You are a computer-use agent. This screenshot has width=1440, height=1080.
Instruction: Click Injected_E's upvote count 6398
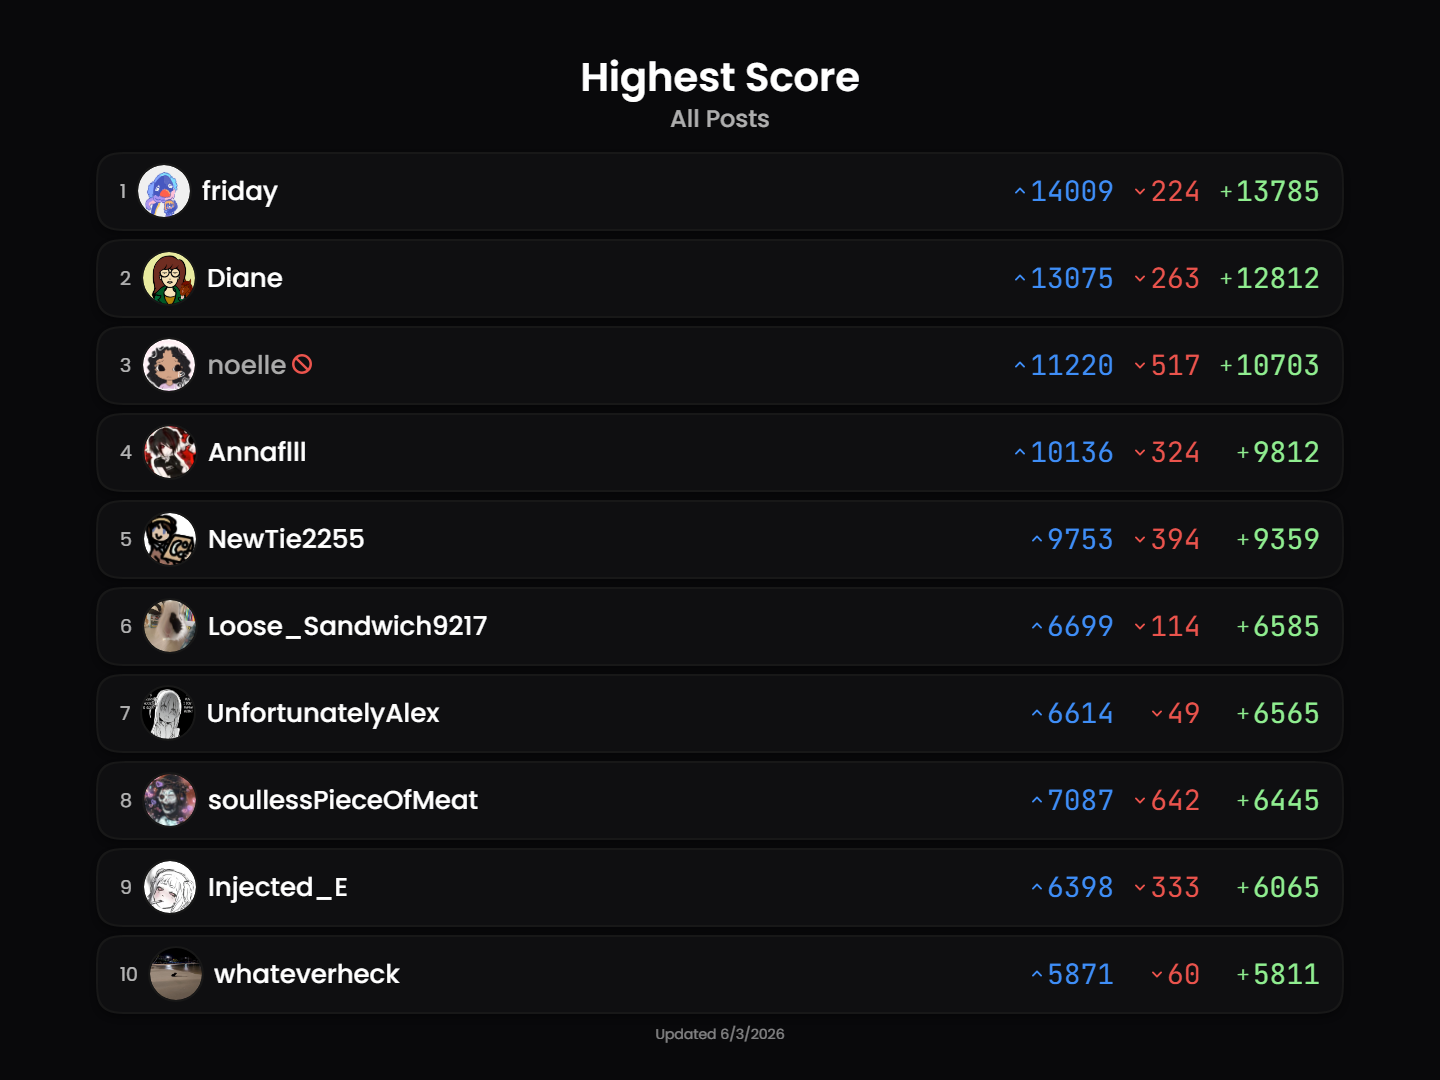pos(1072,887)
